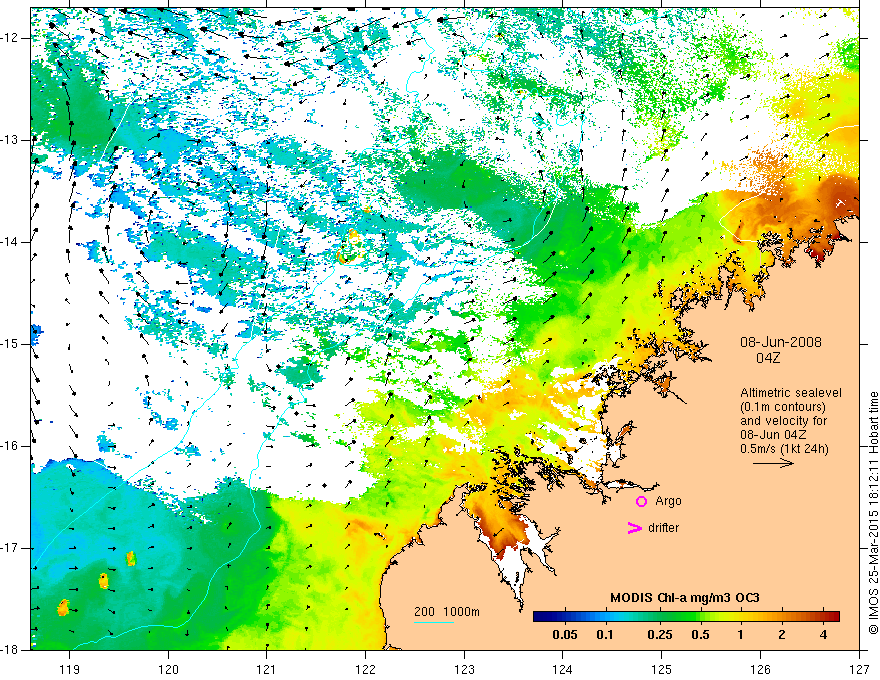Click the colorbar value 0.05
This screenshot has height=680, width=880.
565,635
